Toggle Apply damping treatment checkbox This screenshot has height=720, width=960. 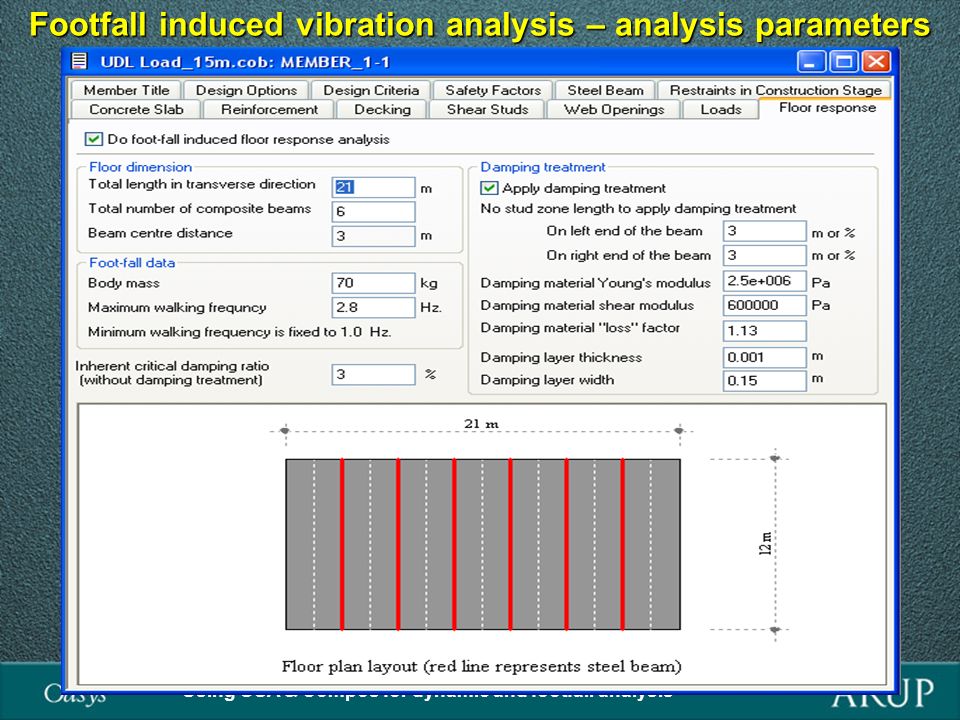489,188
